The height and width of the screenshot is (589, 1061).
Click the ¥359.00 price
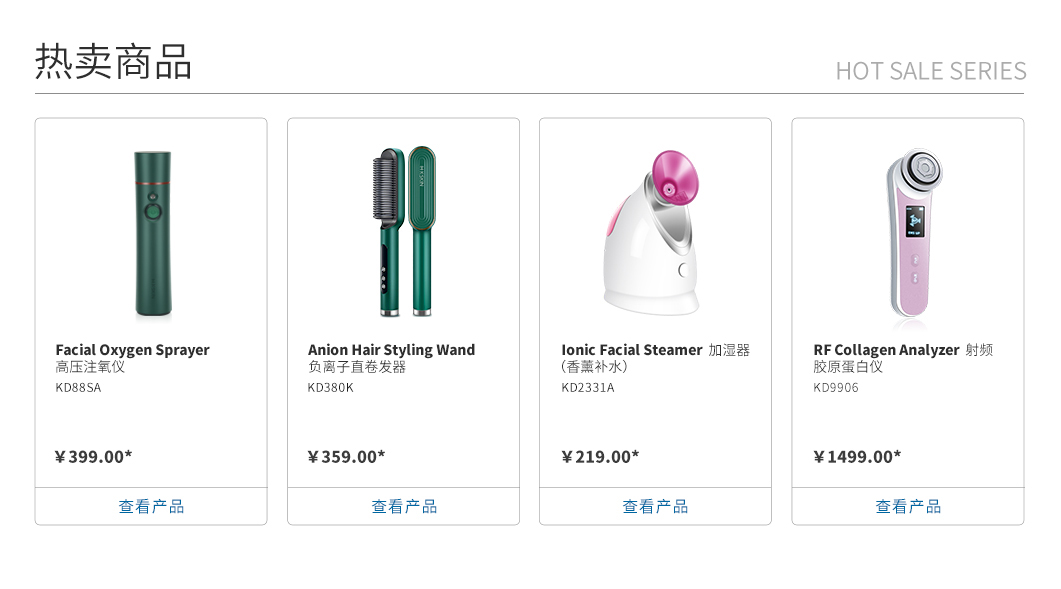click(346, 457)
